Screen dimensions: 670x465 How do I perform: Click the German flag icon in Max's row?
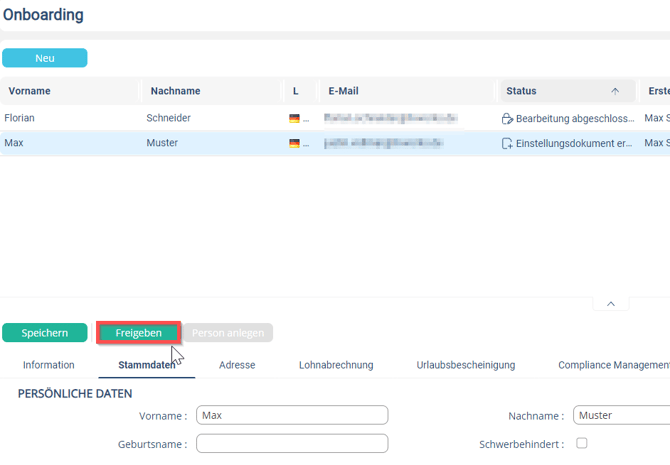point(294,144)
